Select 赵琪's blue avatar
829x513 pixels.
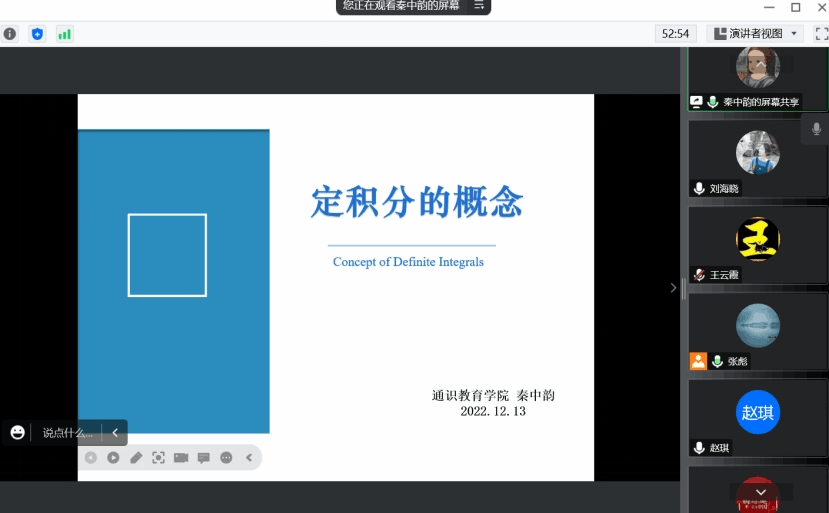tap(758, 412)
